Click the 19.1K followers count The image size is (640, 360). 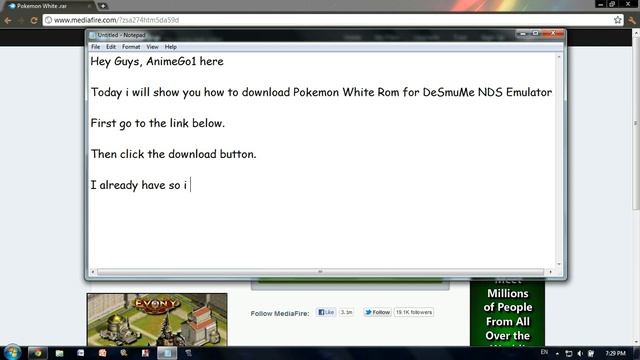[414, 312]
